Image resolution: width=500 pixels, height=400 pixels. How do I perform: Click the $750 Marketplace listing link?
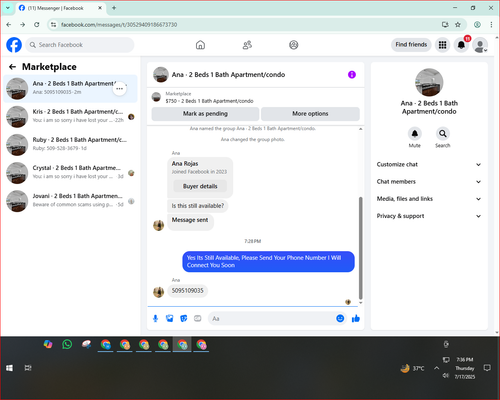[x=209, y=101]
